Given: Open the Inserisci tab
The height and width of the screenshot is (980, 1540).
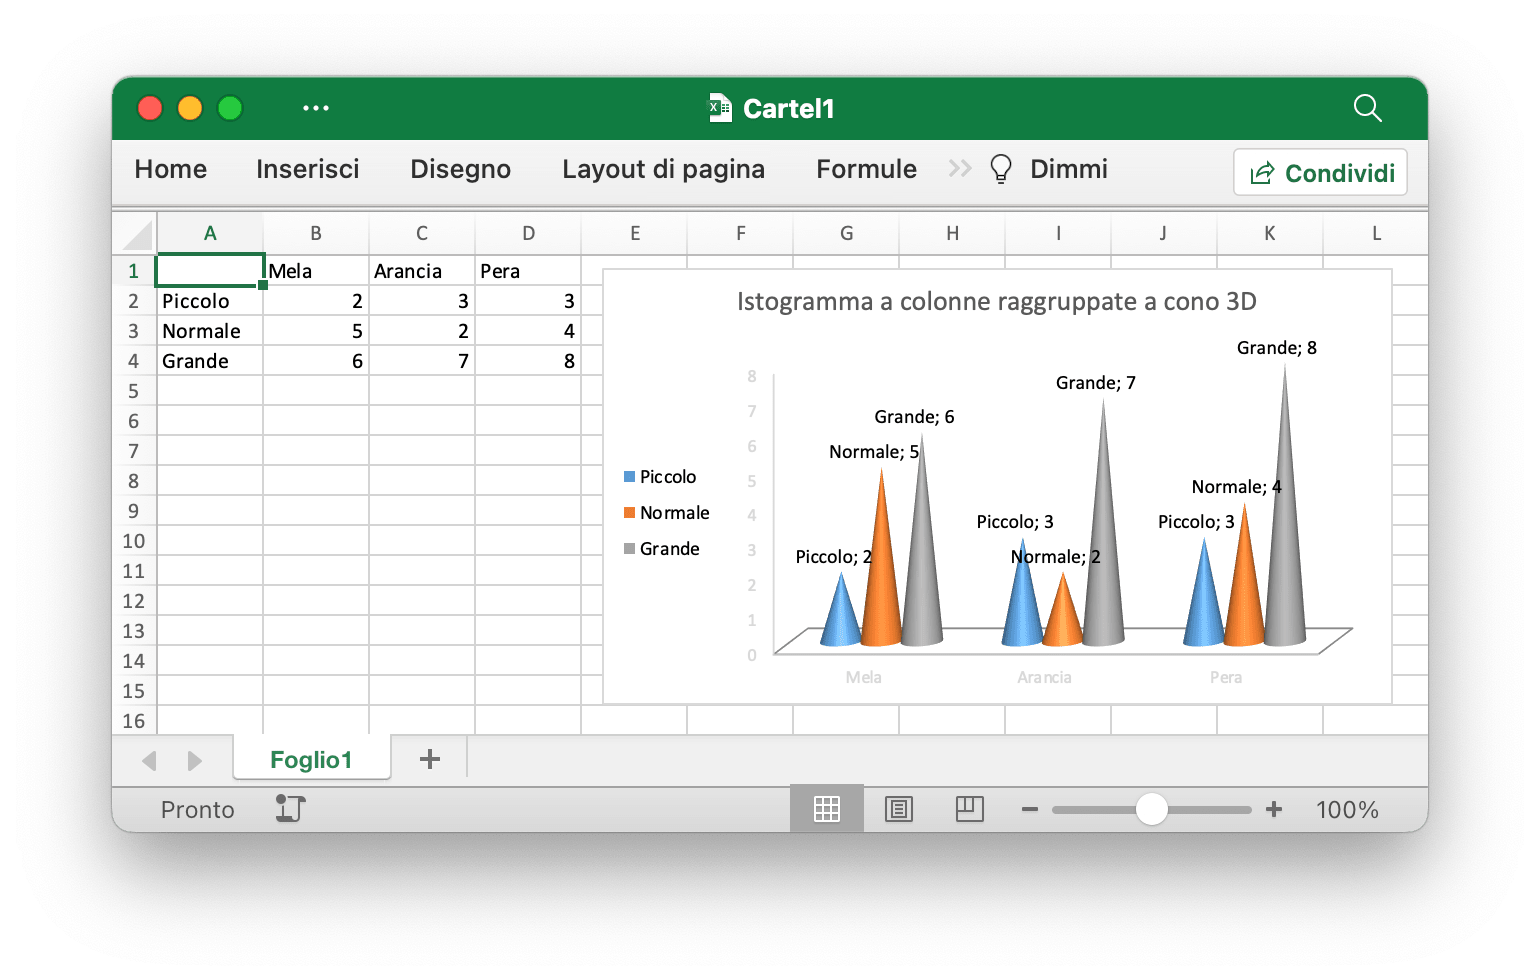Looking at the screenshot, I should [308, 169].
